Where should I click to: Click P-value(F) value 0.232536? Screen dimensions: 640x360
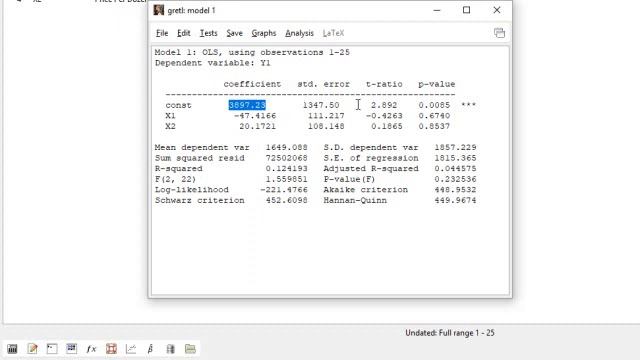[455, 179]
